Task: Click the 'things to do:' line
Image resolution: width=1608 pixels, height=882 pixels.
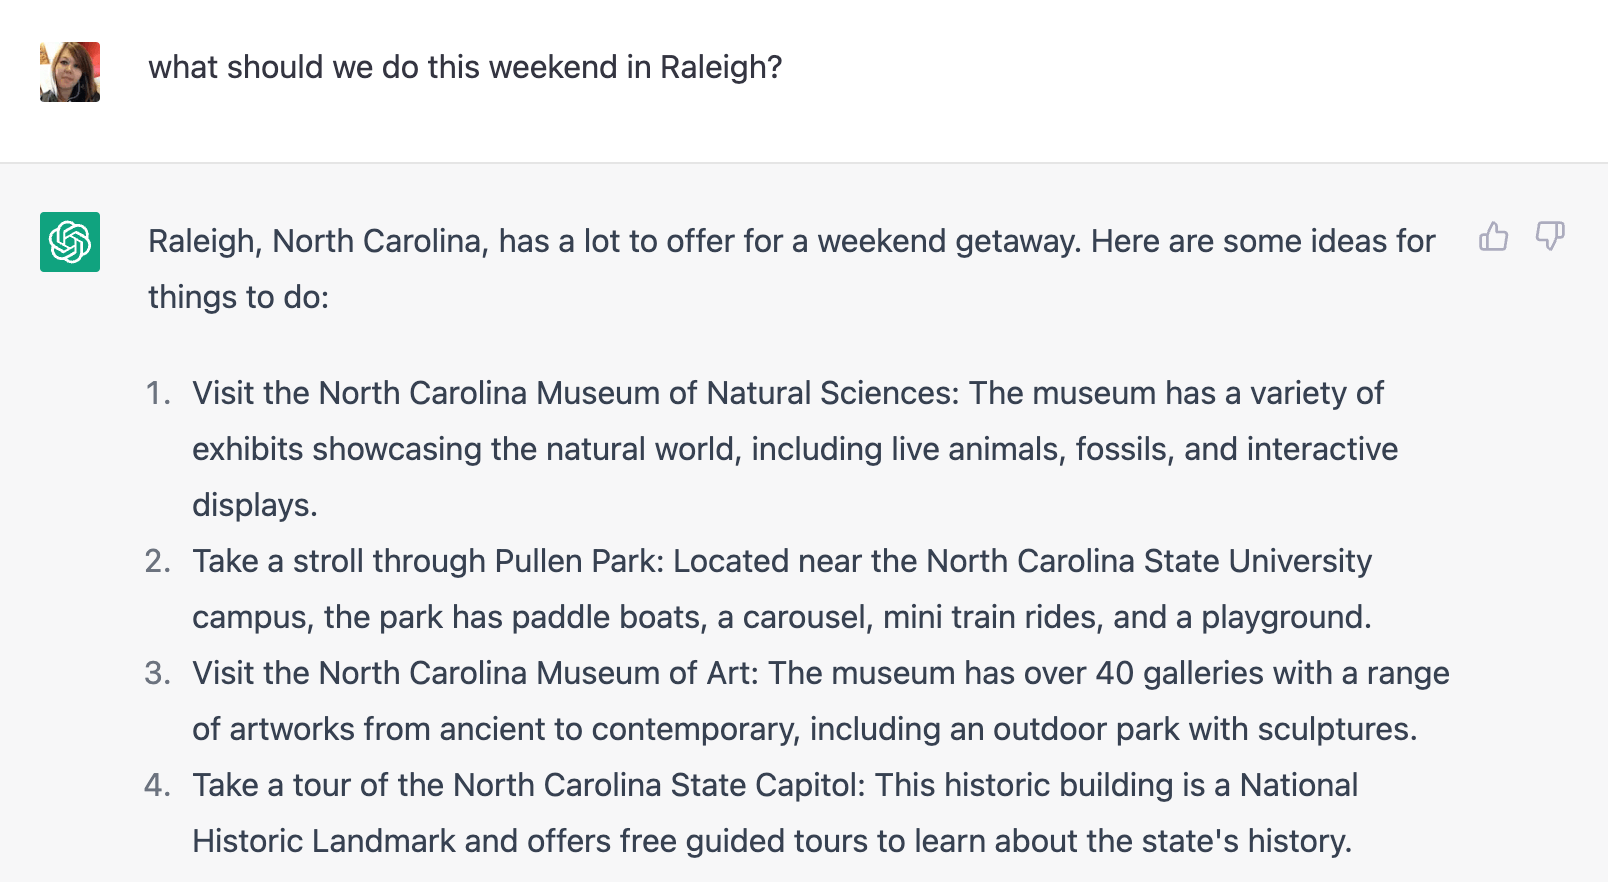Action: point(238,297)
